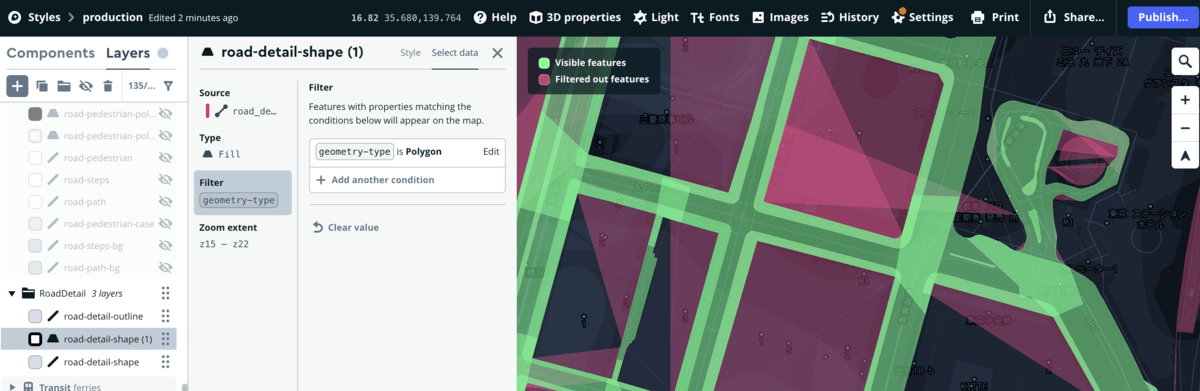
Task: Click the hide layers toolbar icon
Action: point(86,86)
